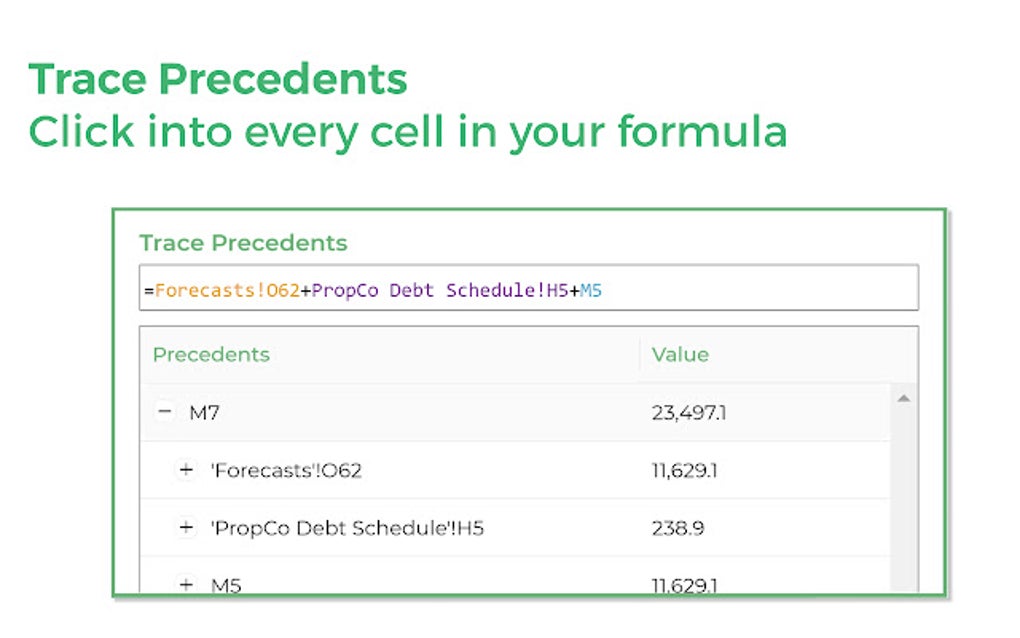
Task: Click the value 23,497.1 cell
Action: point(689,412)
